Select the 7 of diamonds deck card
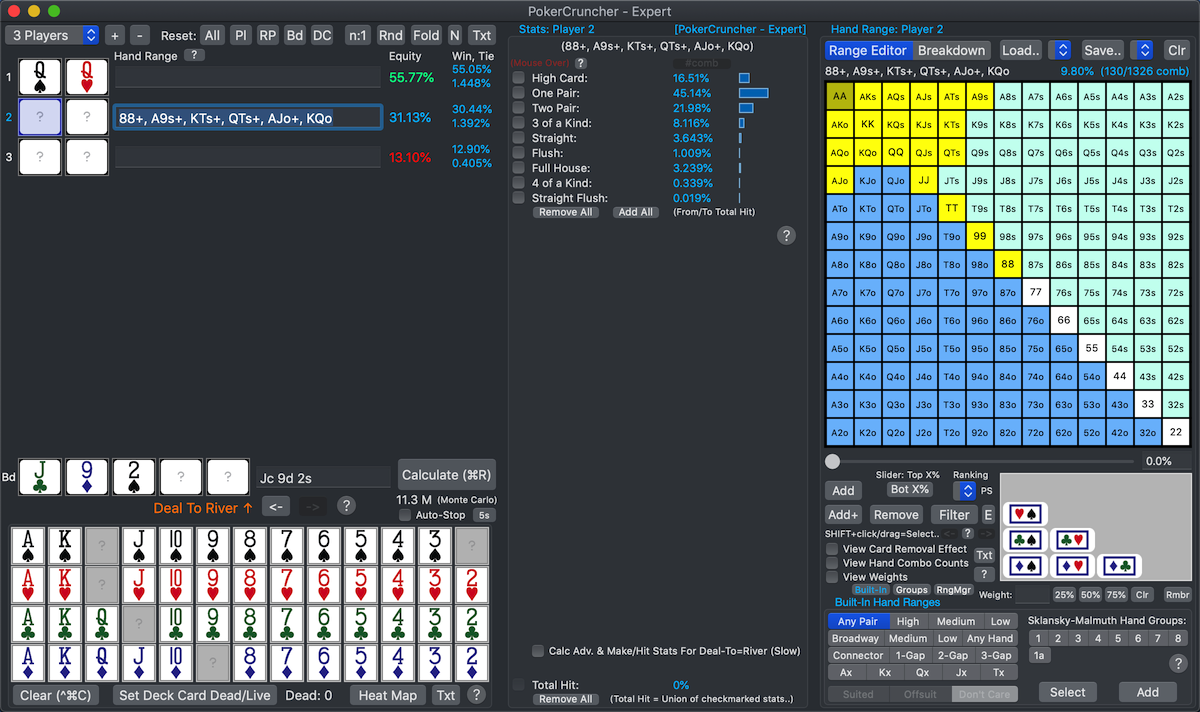Image resolution: width=1200 pixels, height=712 pixels. (287, 662)
